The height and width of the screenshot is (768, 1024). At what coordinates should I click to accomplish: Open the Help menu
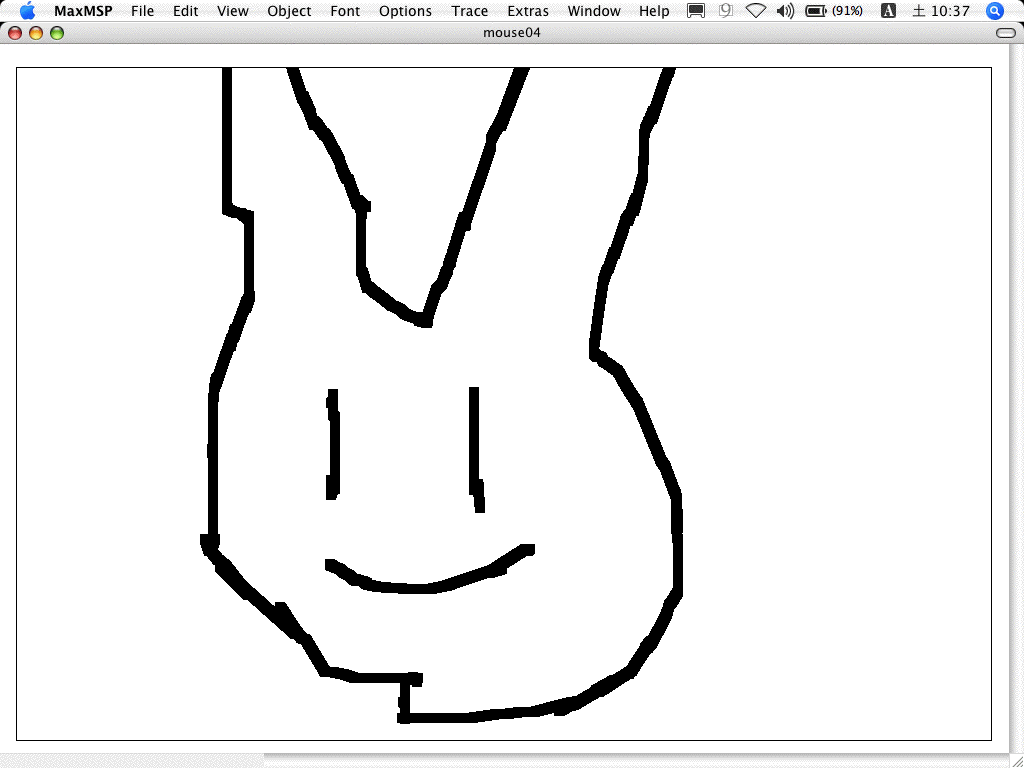[x=654, y=11]
